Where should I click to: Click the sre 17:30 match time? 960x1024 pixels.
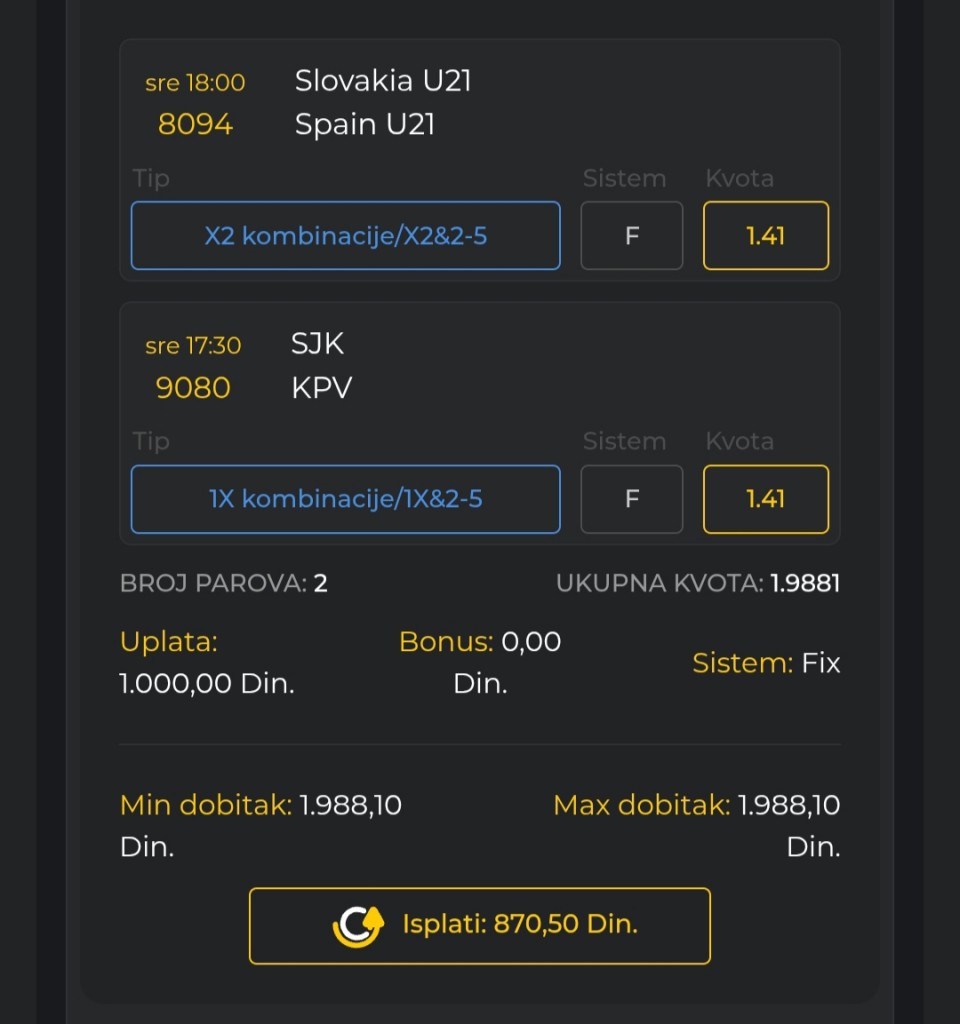point(193,345)
